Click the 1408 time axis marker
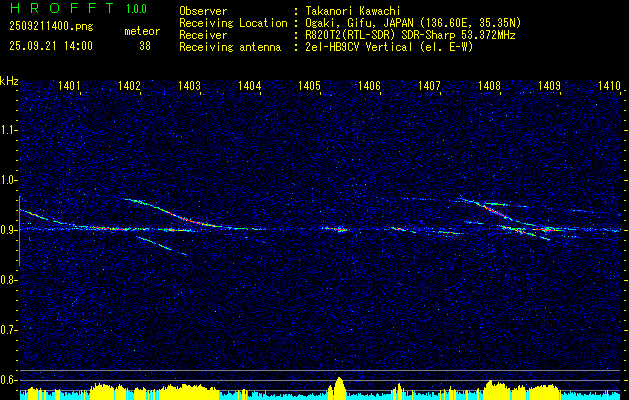The width and height of the screenshot is (629, 400). tap(489, 85)
